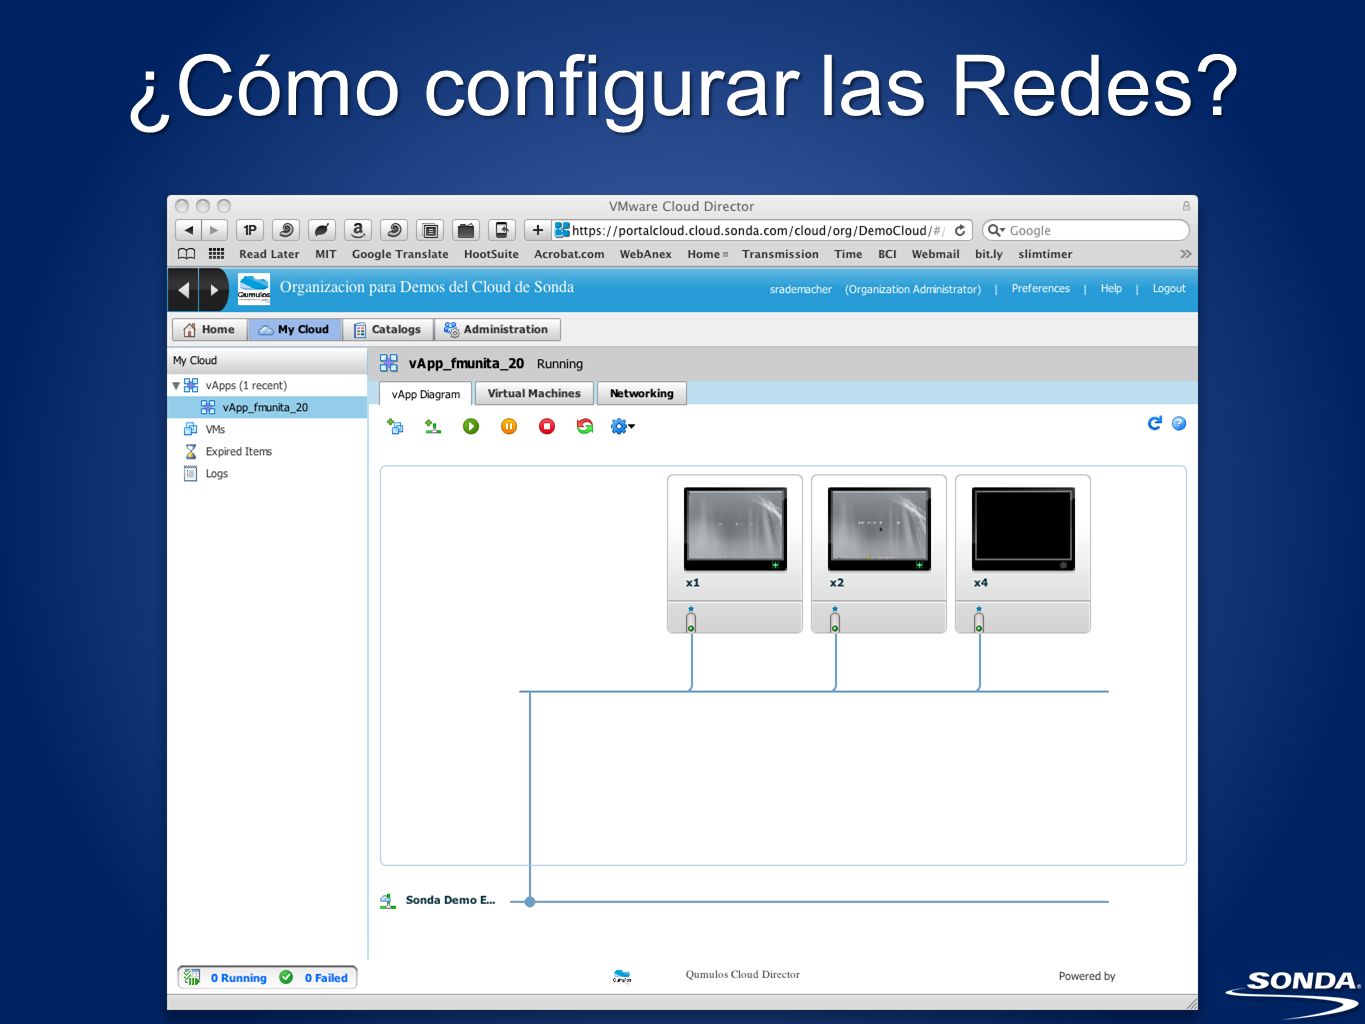Show more bookmarks with the double chevron
Viewport: 1365px width, 1024px height.
pyautogui.click(x=1185, y=254)
